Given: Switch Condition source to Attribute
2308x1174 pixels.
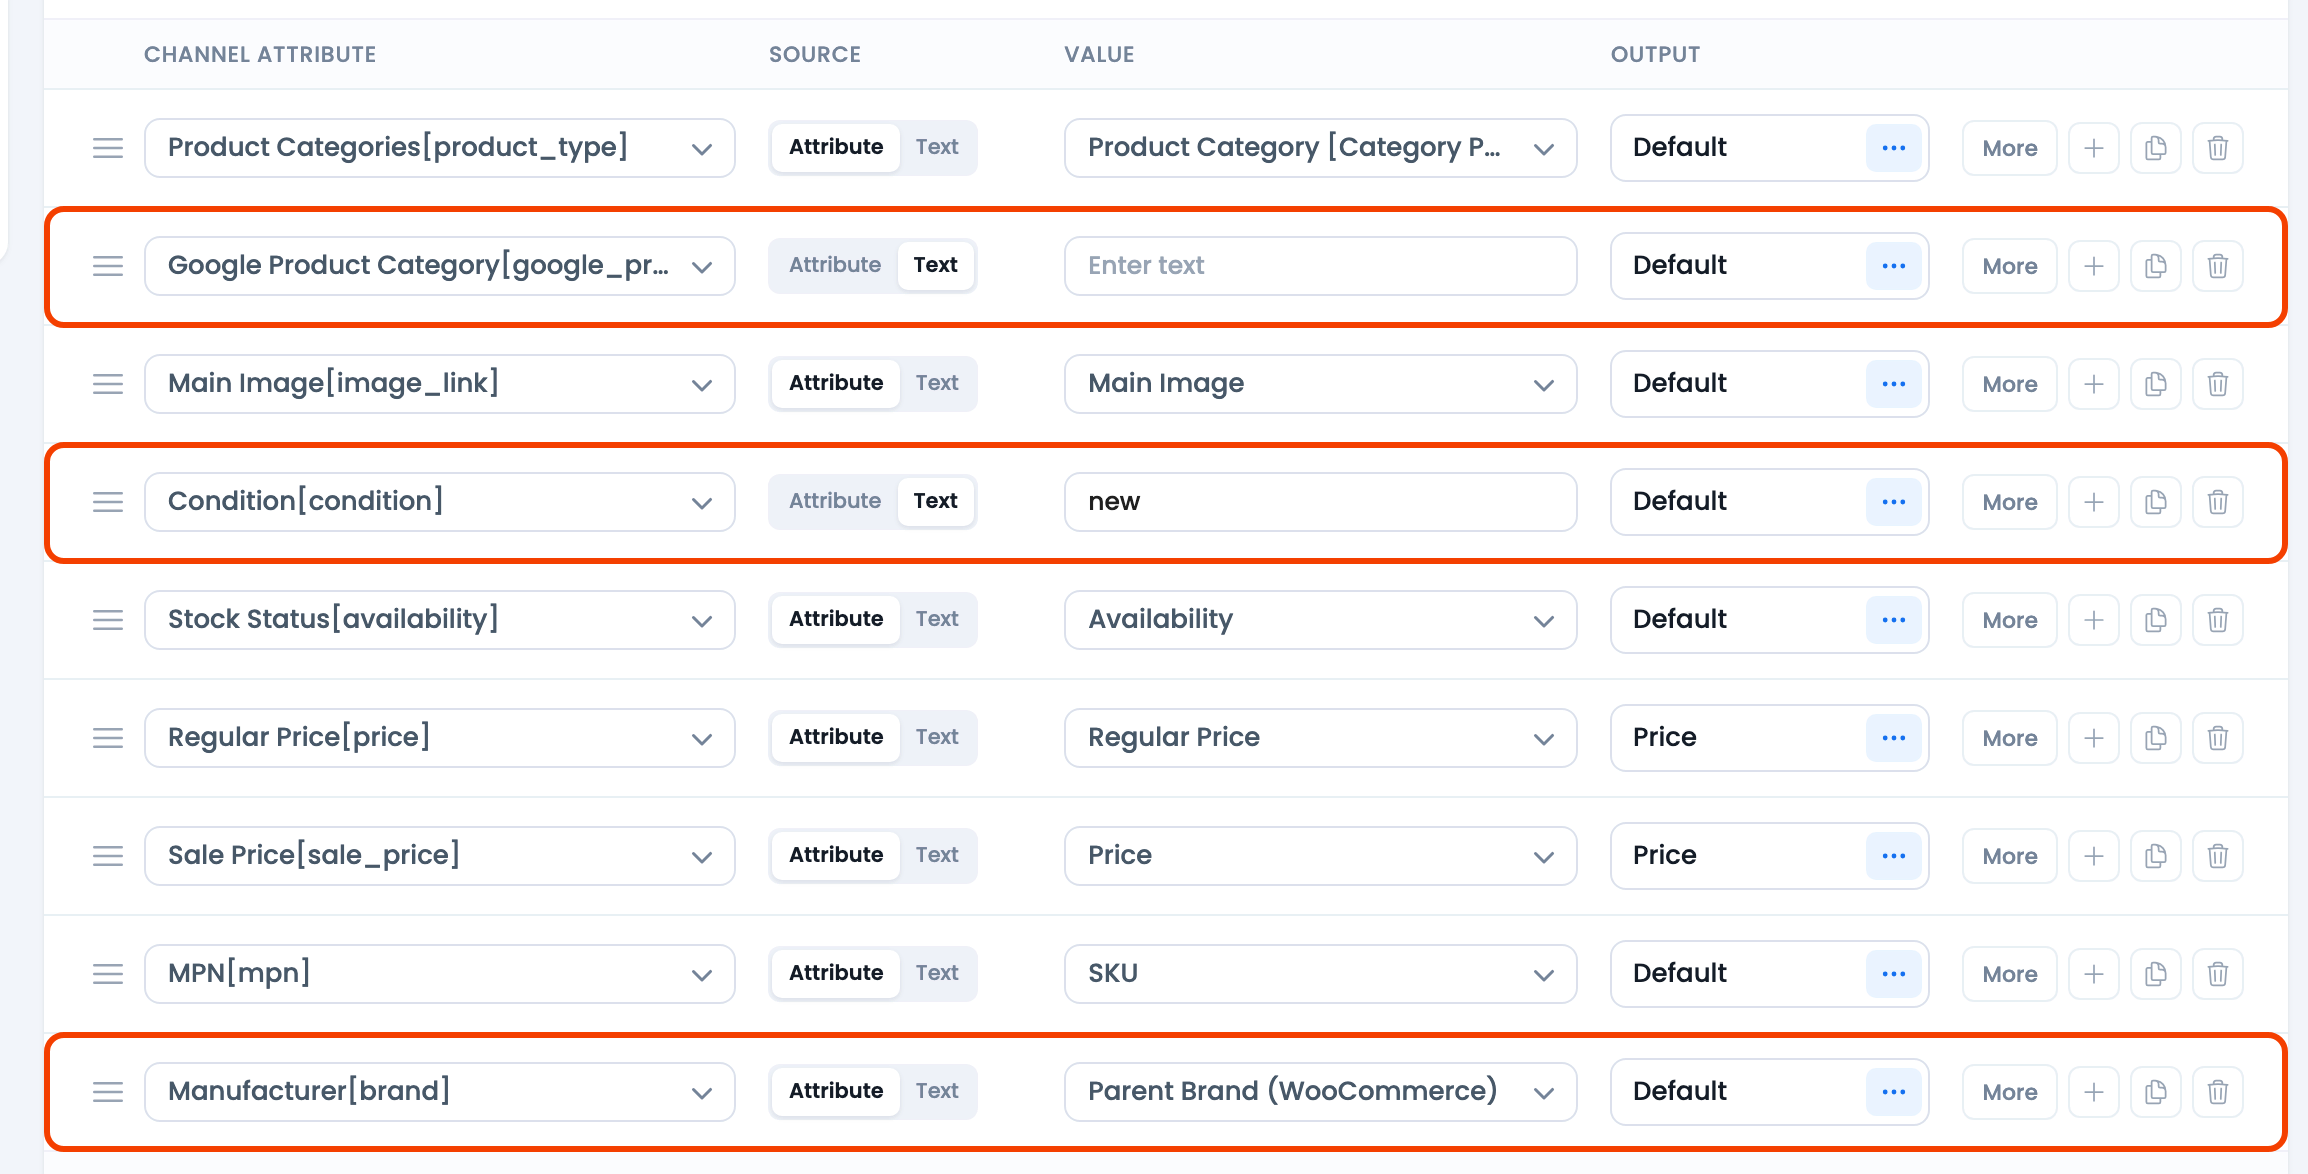Looking at the screenshot, I should coord(835,502).
